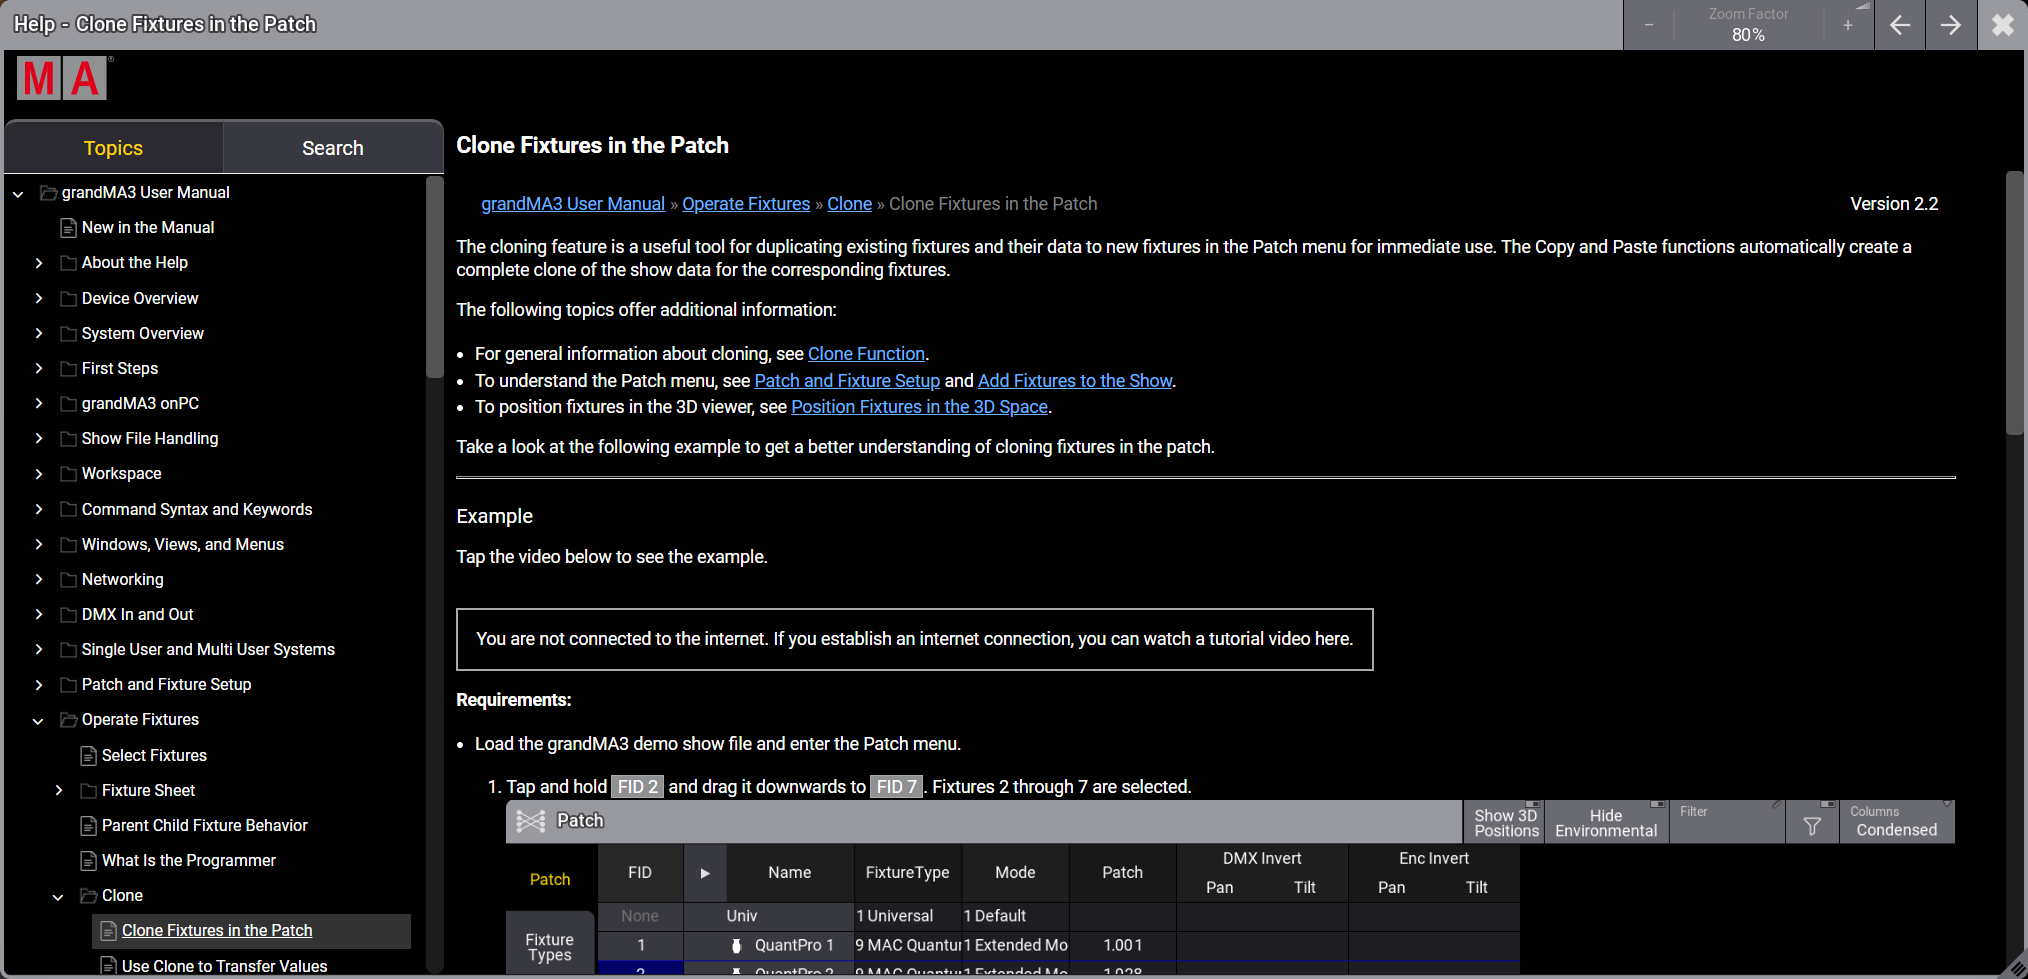The image size is (2028, 979).
Task: Click the crossed-beams Patch title icon
Action: (x=531, y=820)
